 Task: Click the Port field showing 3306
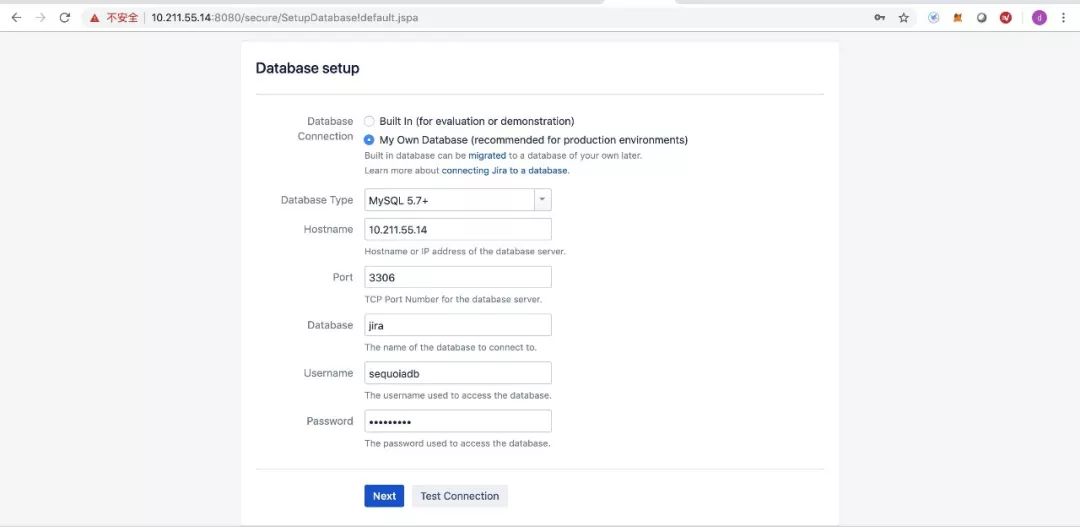[x=458, y=278]
